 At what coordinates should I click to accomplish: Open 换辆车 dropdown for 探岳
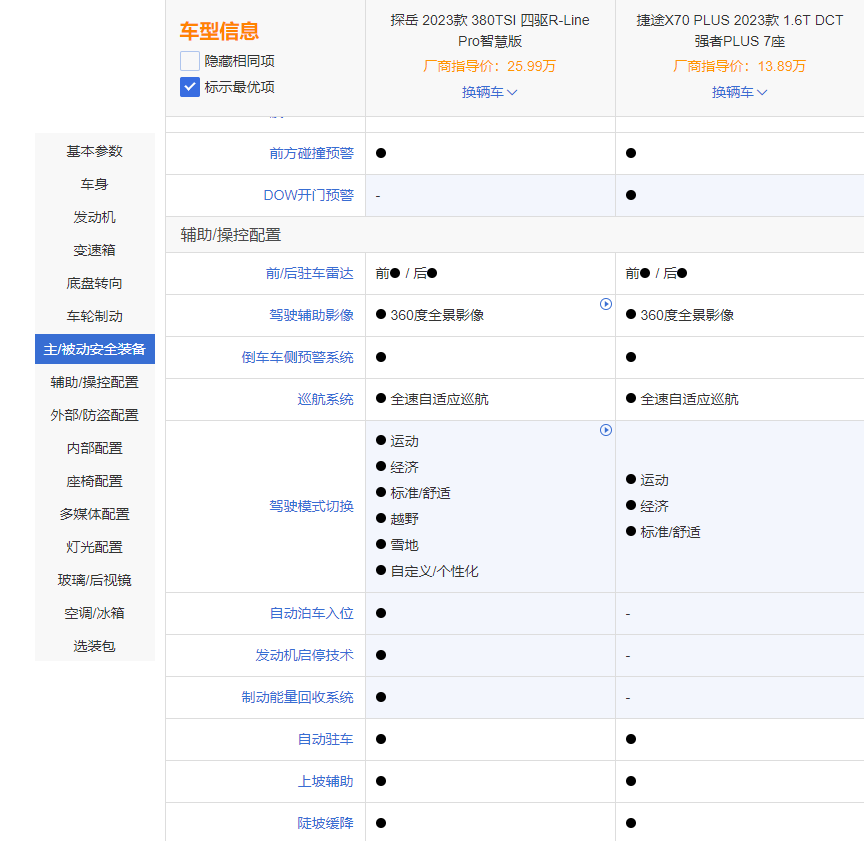[489, 92]
